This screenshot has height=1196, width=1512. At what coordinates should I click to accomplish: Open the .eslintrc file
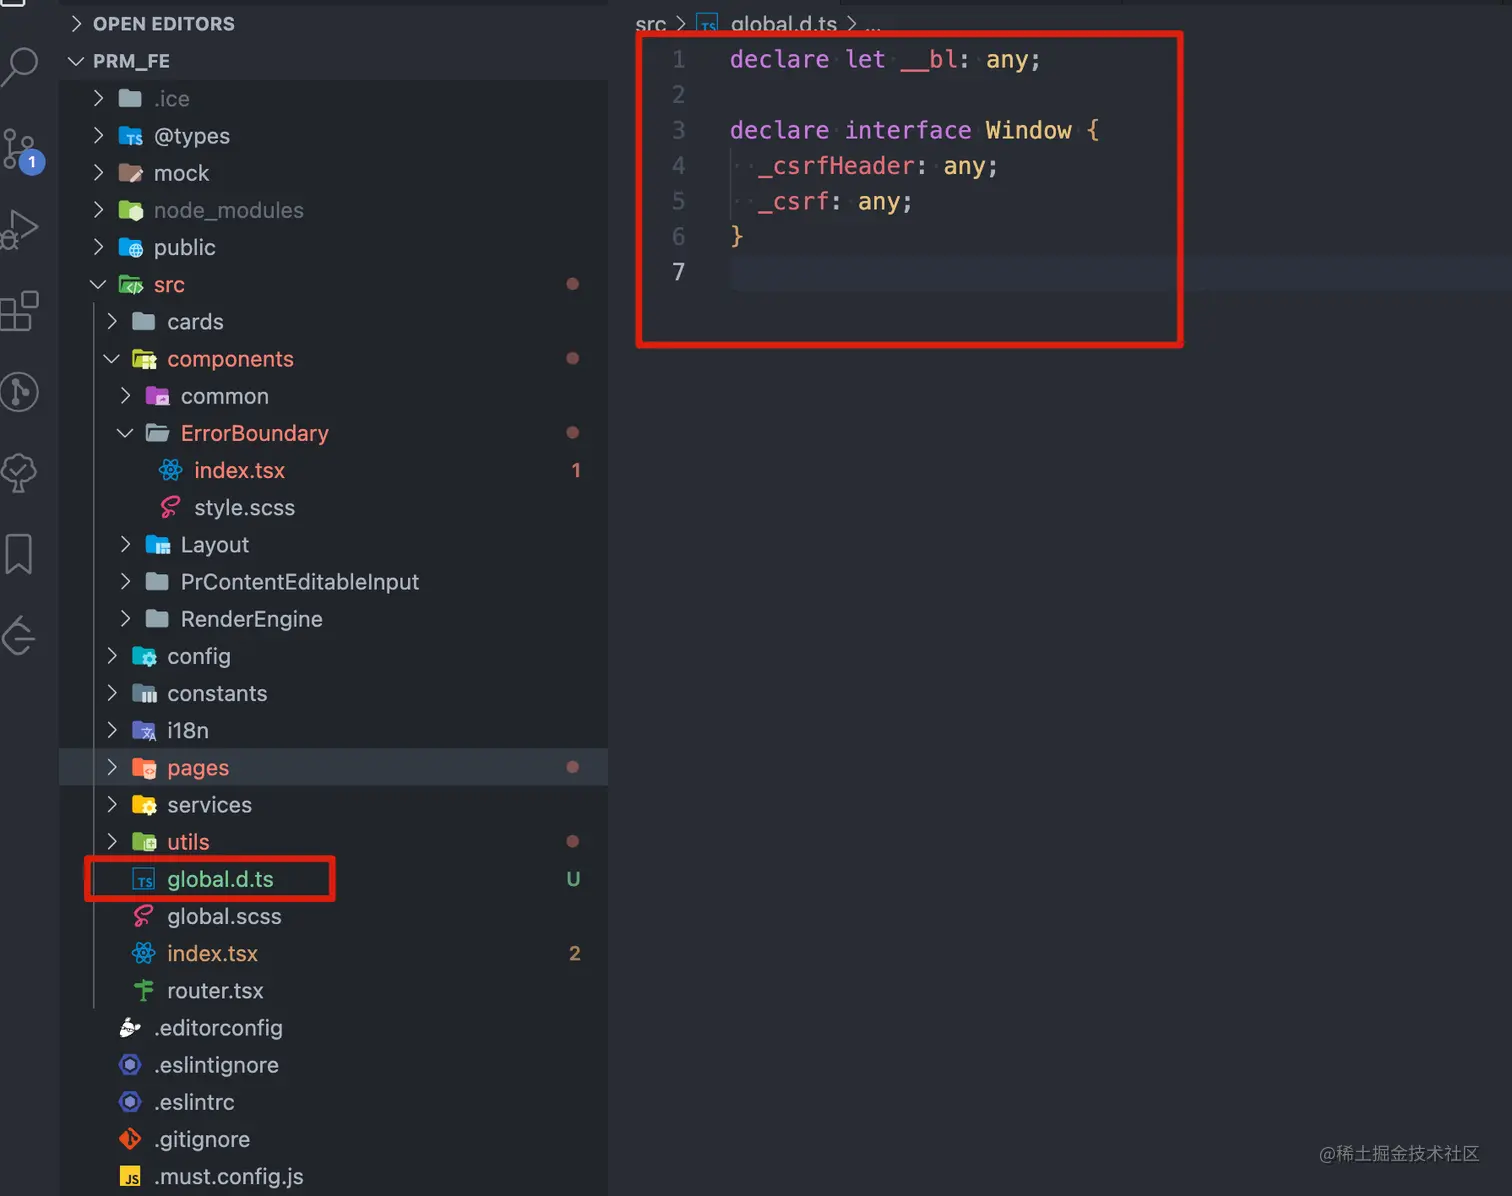pyautogui.click(x=194, y=1102)
